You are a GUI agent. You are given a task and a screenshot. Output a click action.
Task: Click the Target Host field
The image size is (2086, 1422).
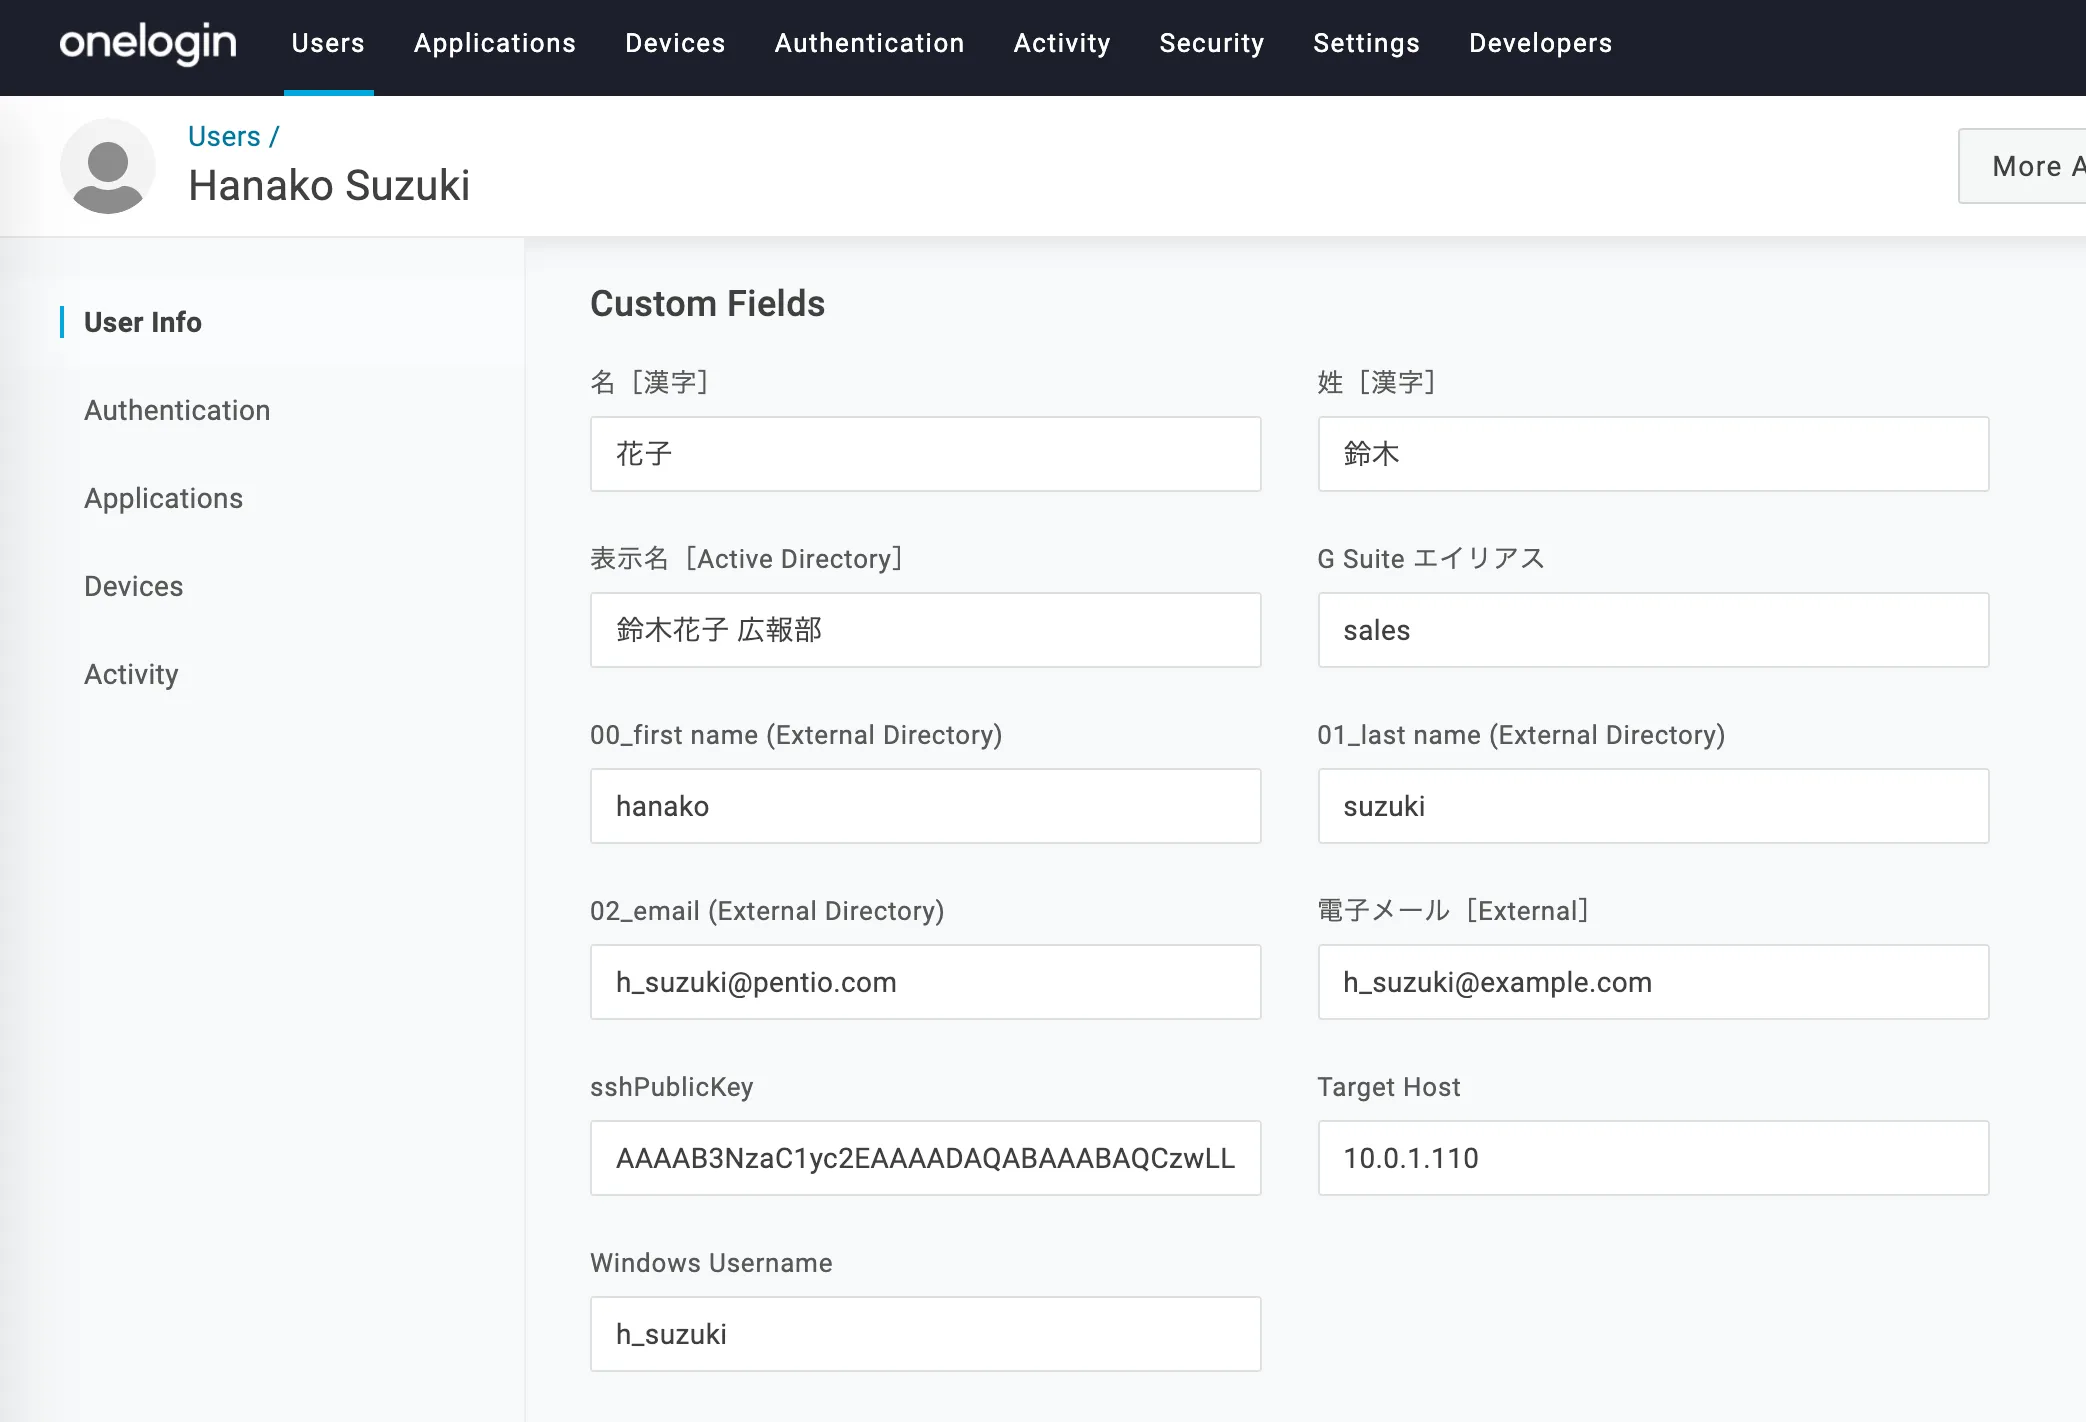[x=1652, y=1158]
